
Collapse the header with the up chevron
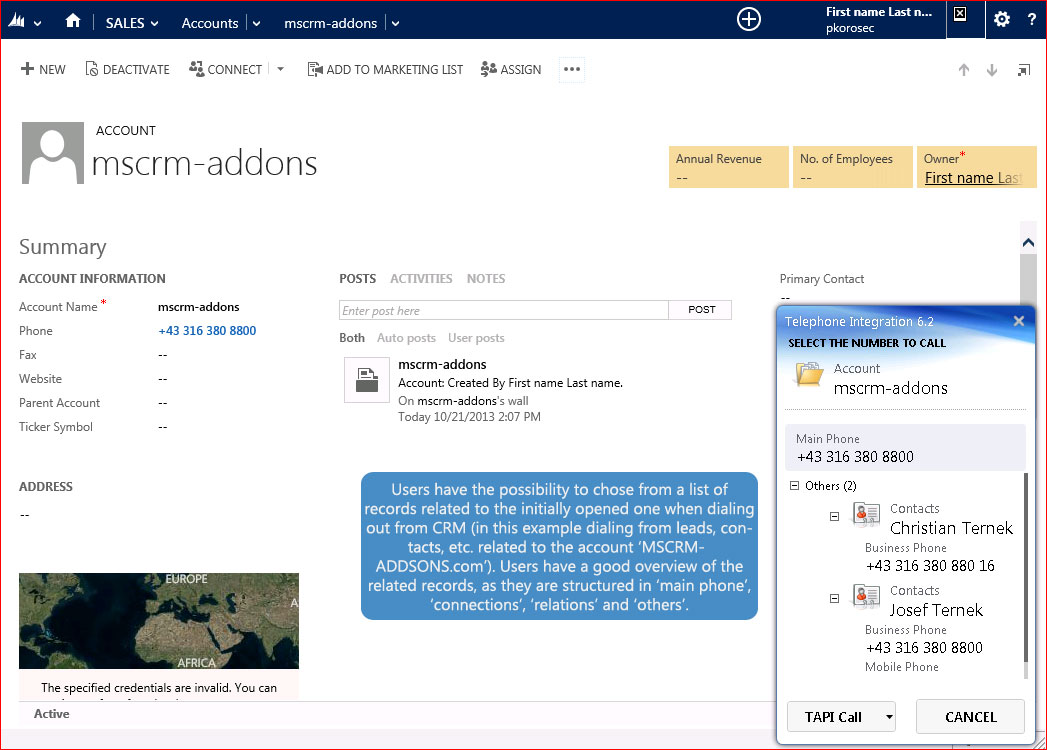1028,242
